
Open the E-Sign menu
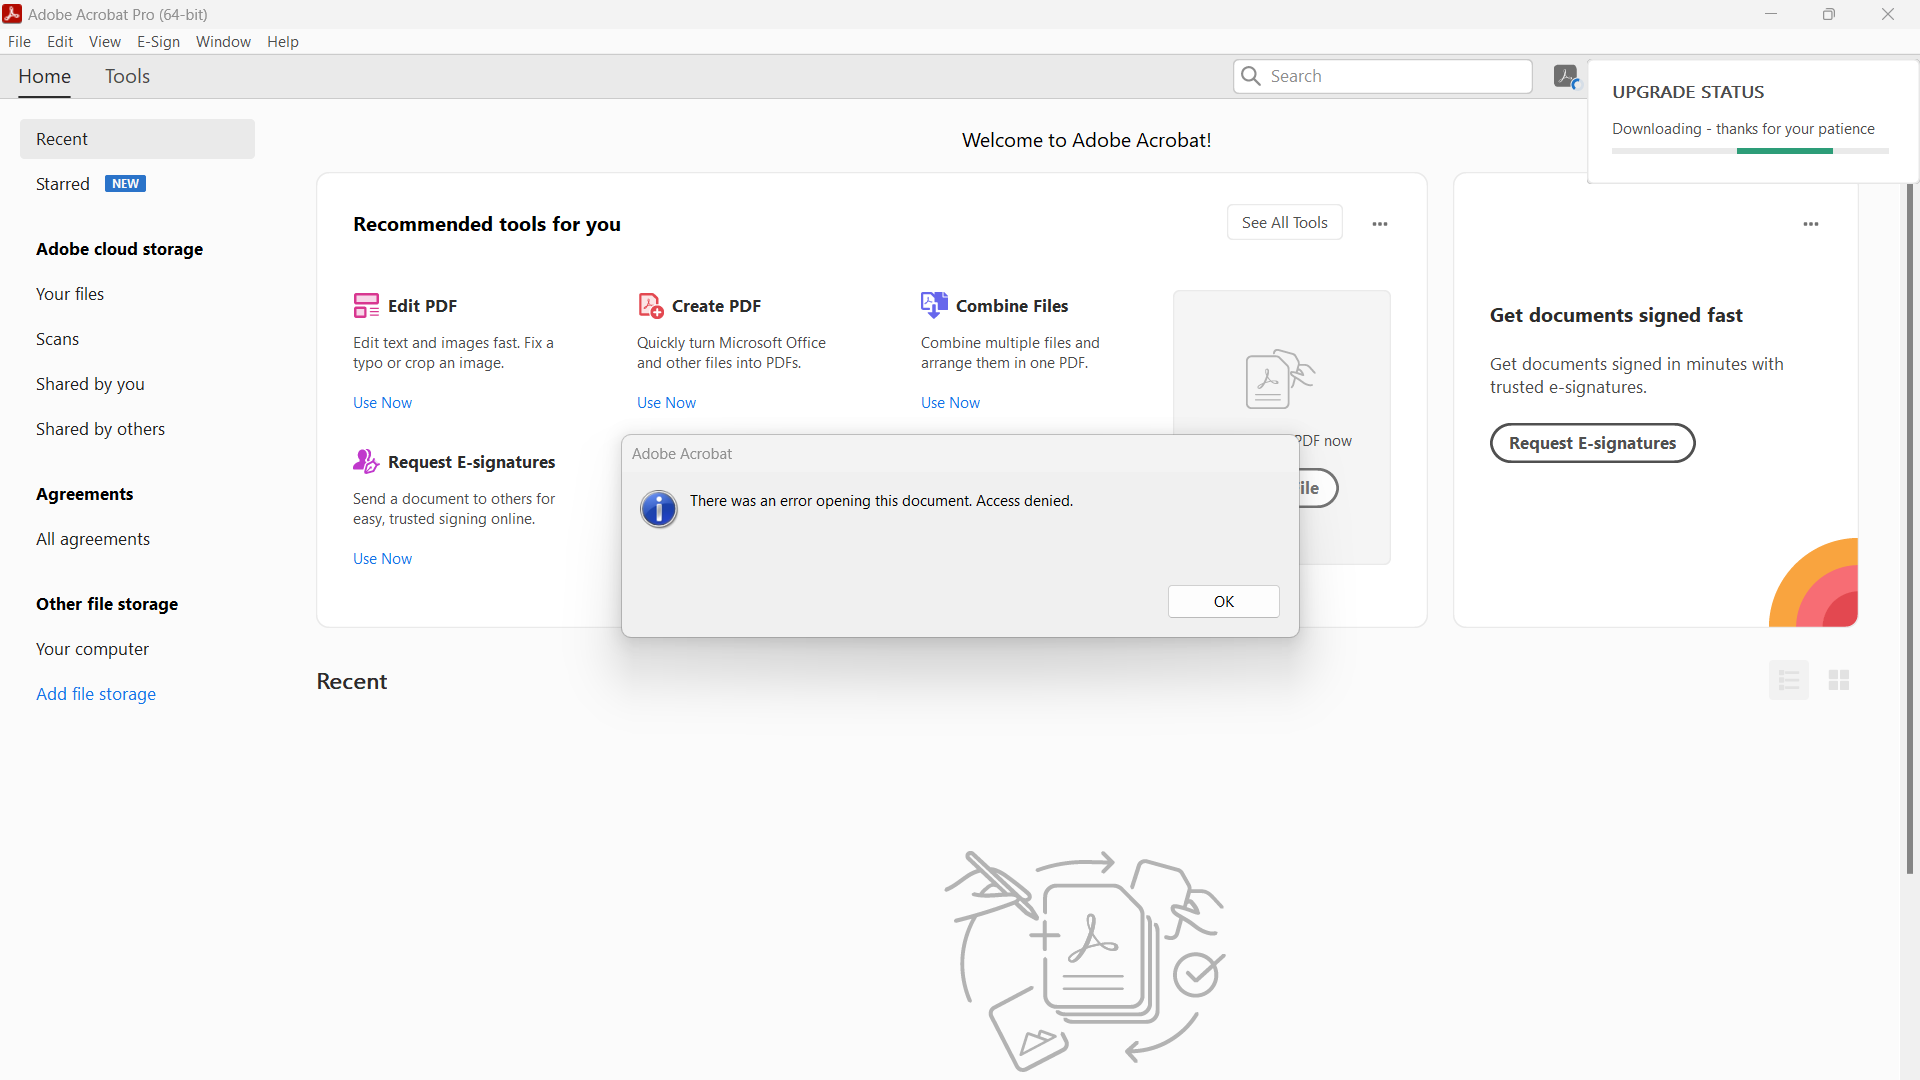tap(158, 41)
